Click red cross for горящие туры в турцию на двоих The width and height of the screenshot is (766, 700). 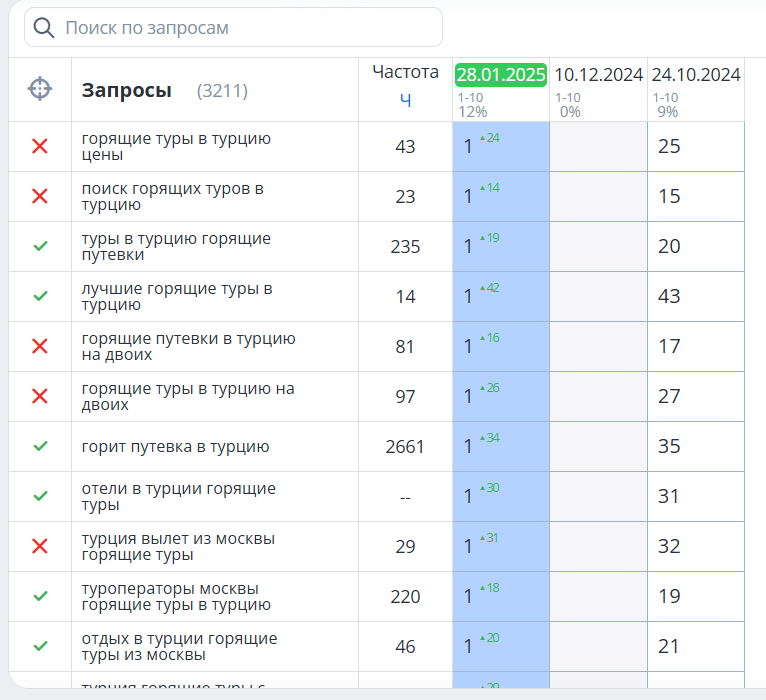click(x=40, y=396)
